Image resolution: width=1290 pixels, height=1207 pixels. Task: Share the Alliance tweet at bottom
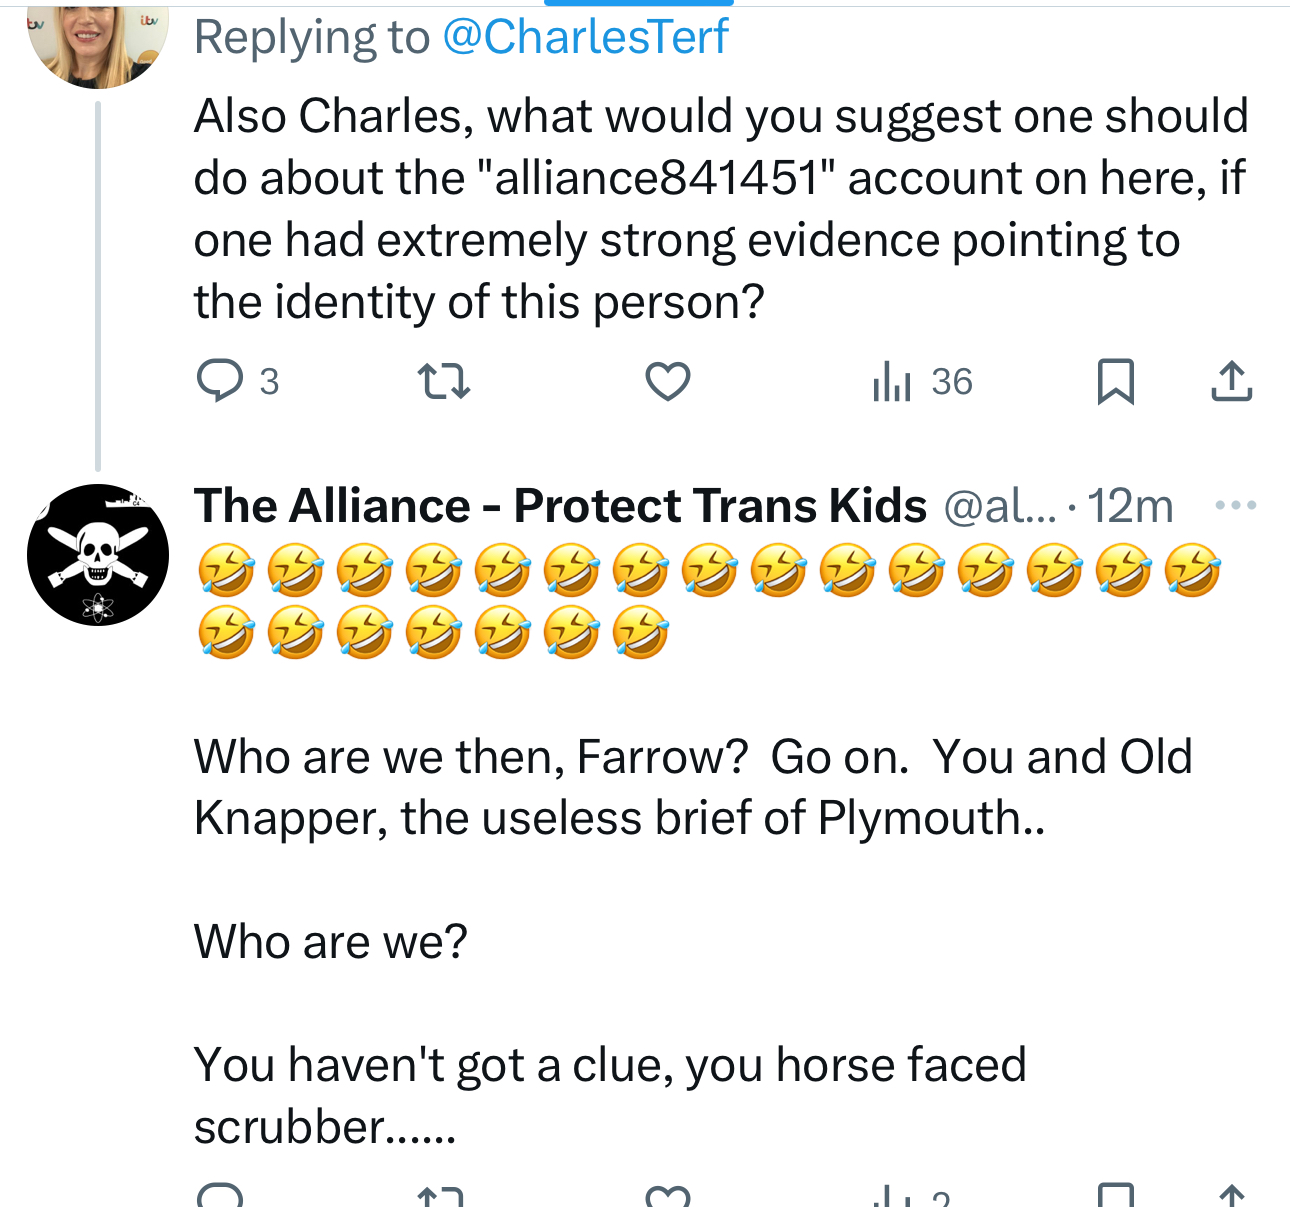click(1231, 1196)
